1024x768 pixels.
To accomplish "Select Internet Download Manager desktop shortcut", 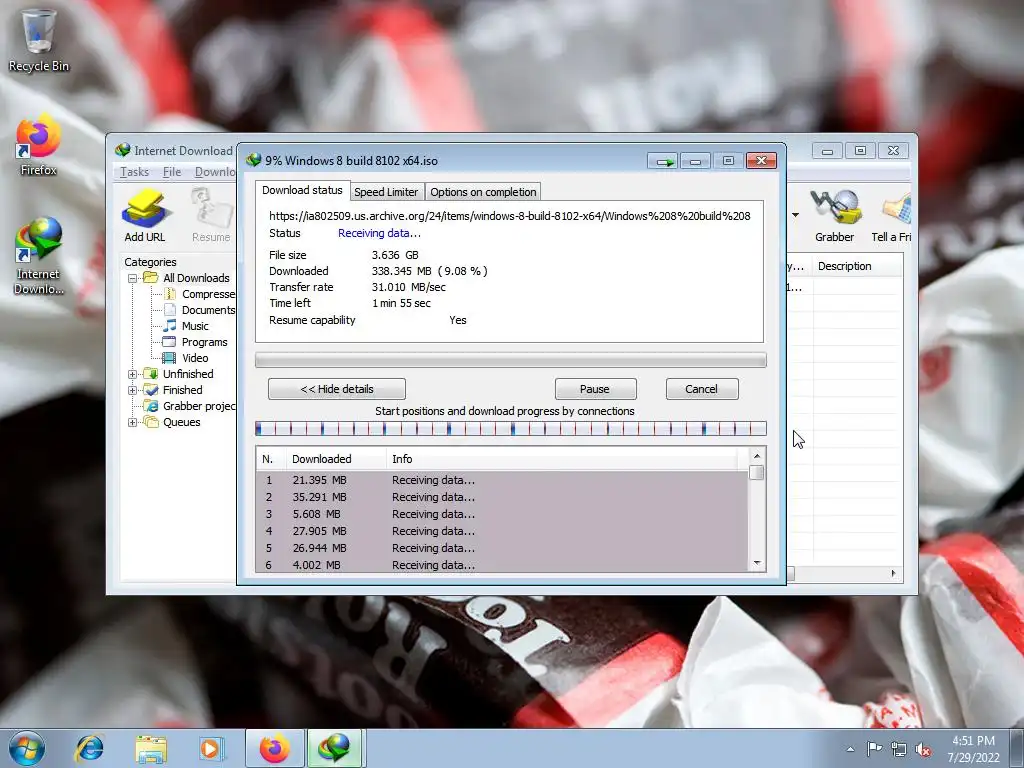I will tap(38, 256).
